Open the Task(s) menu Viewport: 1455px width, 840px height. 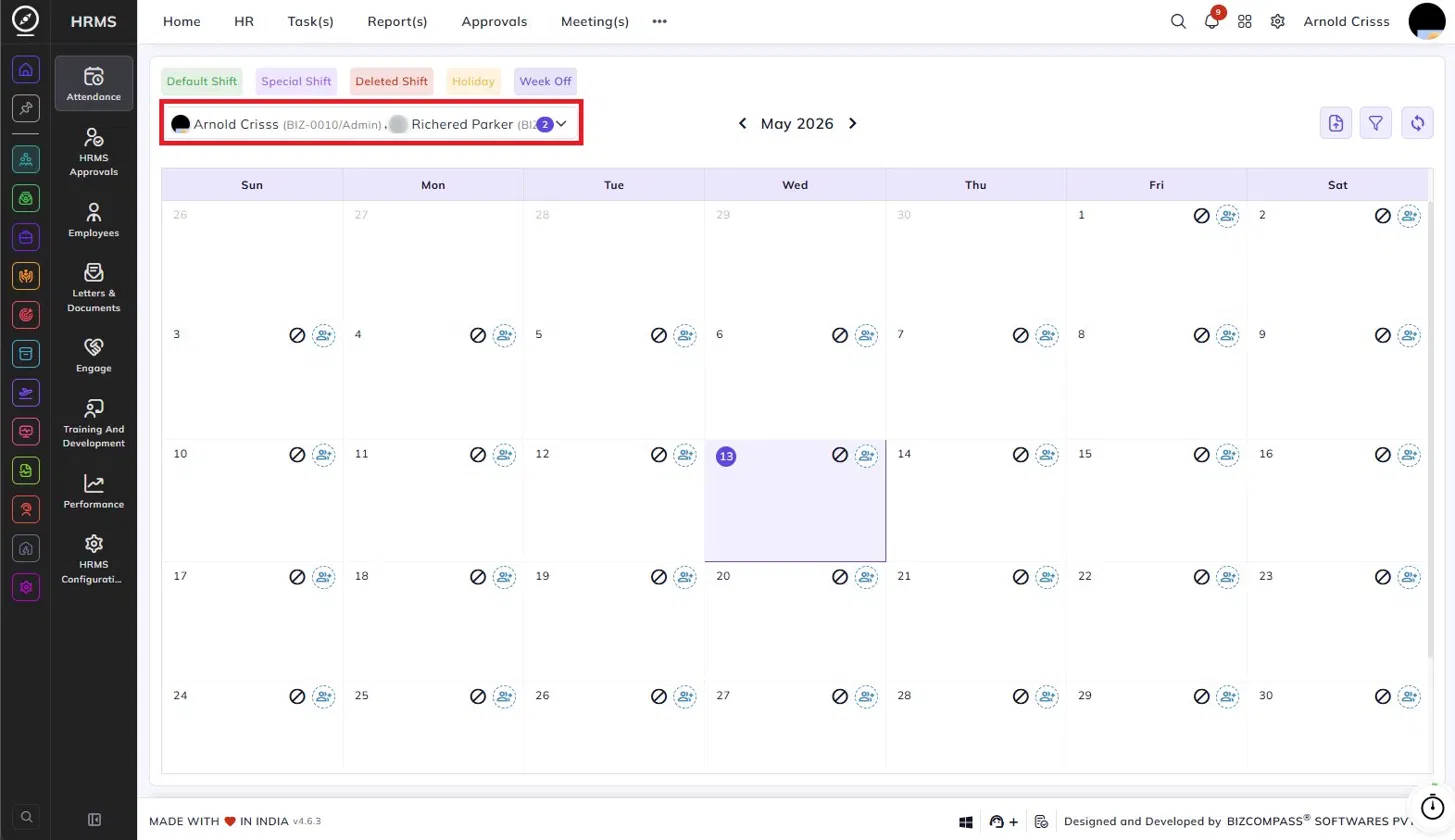310,21
